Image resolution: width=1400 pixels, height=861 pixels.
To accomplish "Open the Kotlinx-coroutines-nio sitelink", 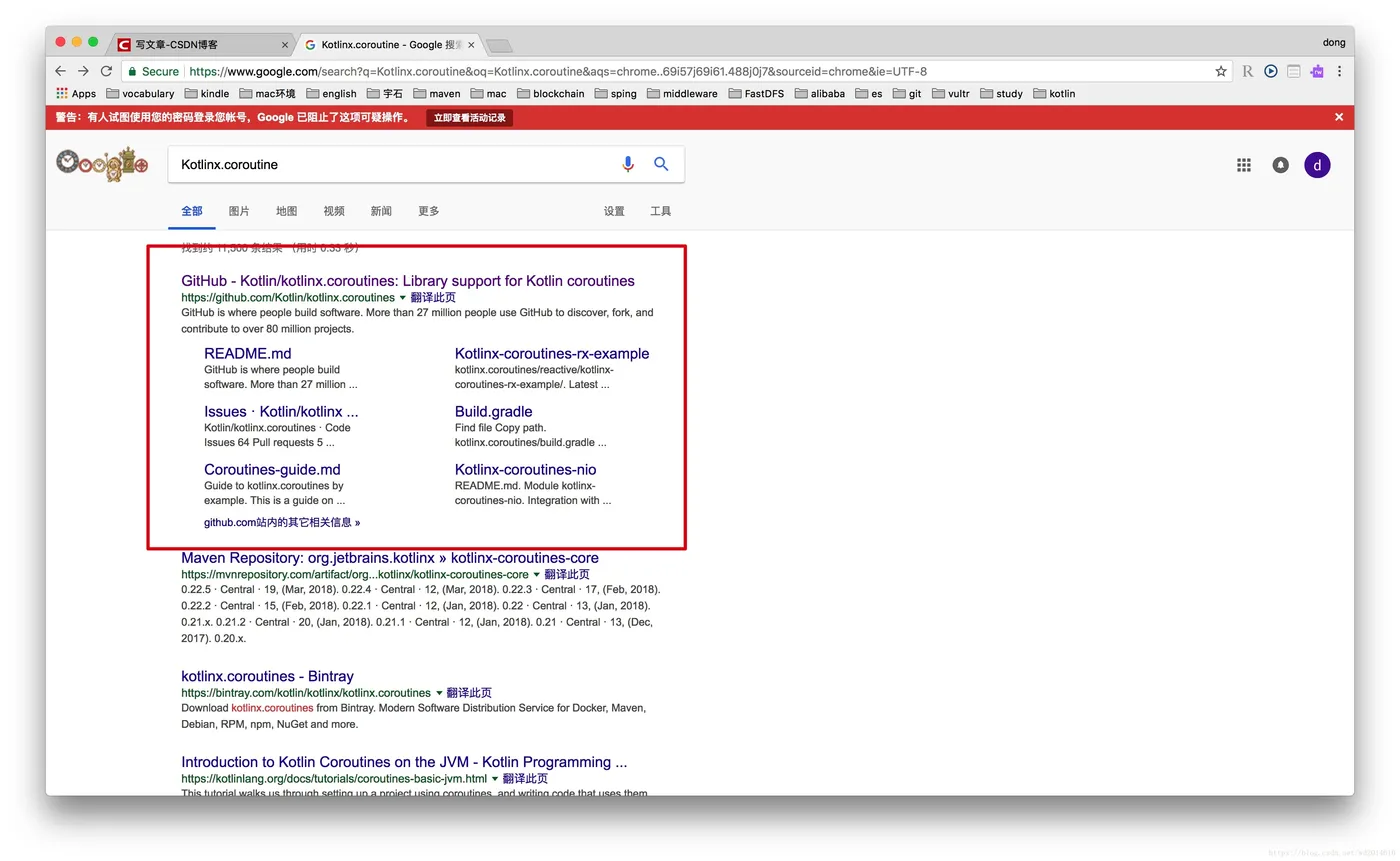I will point(525,470).
